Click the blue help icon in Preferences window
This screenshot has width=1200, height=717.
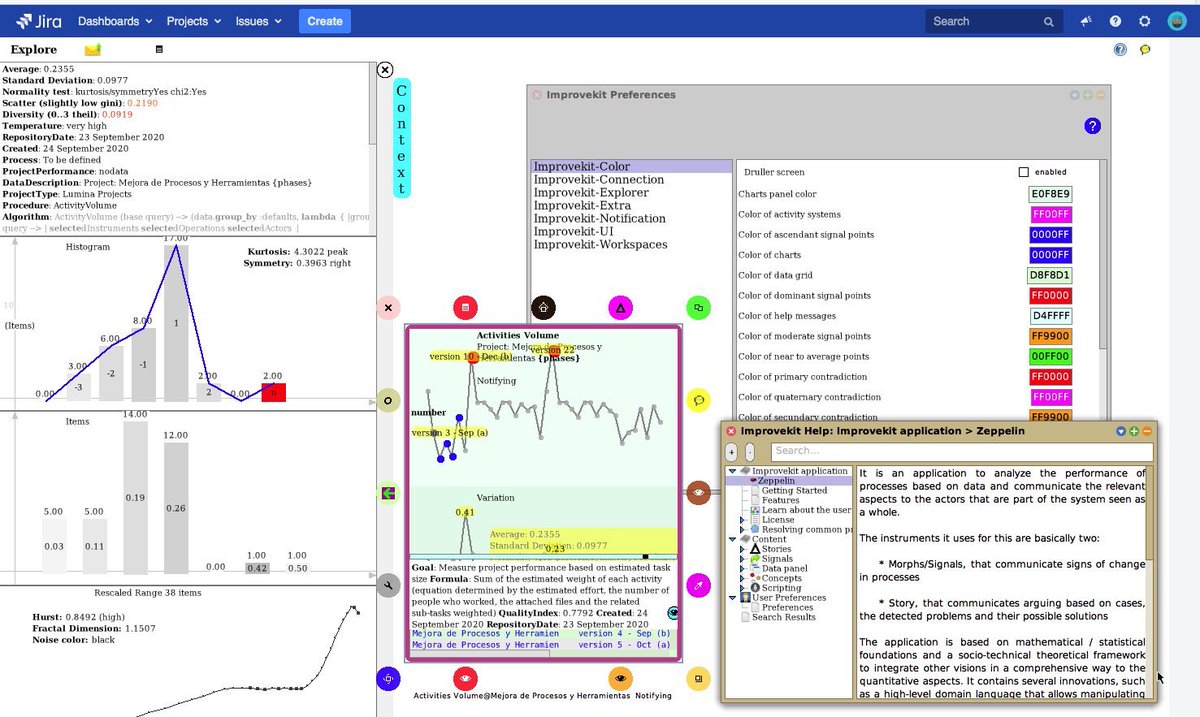click(x=1092, y=126)
